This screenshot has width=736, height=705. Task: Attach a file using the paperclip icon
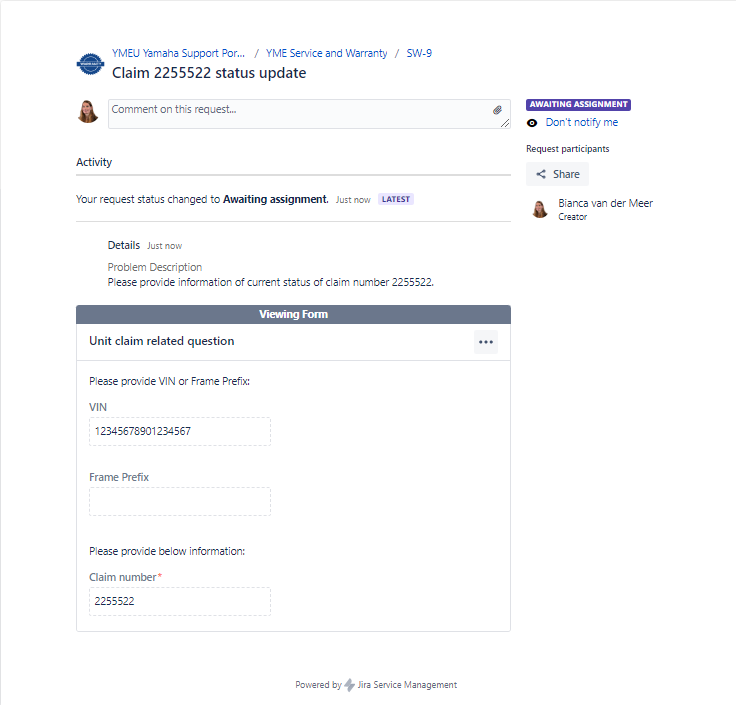[497, 110]
